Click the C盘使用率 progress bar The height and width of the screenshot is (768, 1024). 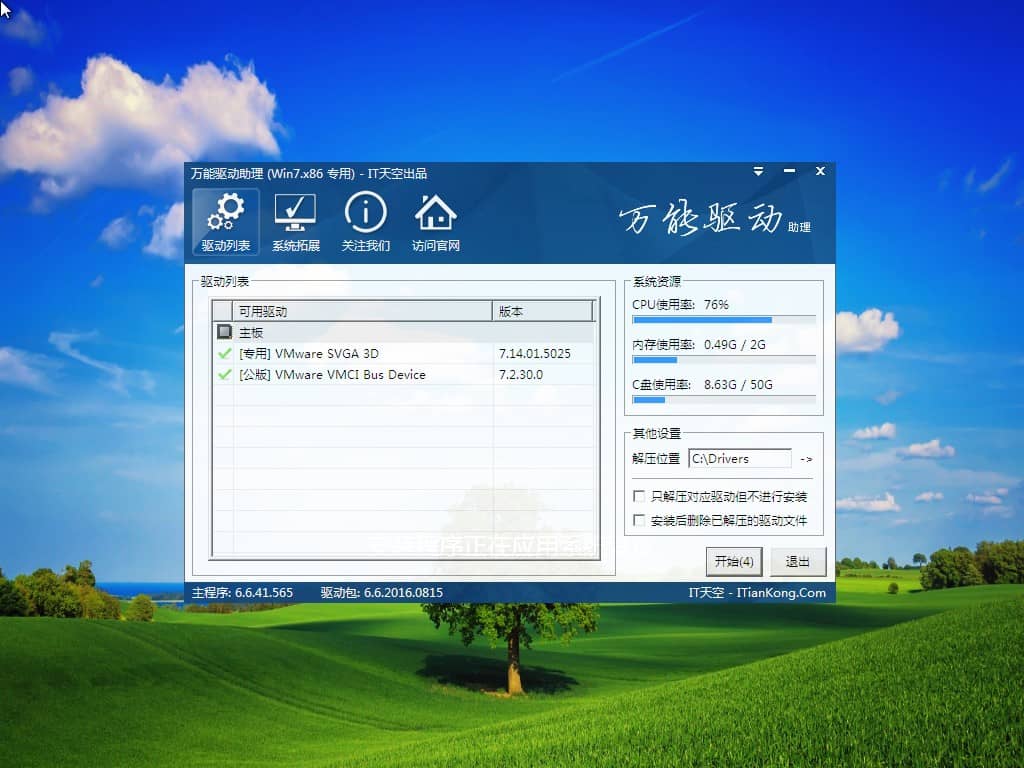coord(724,400)
